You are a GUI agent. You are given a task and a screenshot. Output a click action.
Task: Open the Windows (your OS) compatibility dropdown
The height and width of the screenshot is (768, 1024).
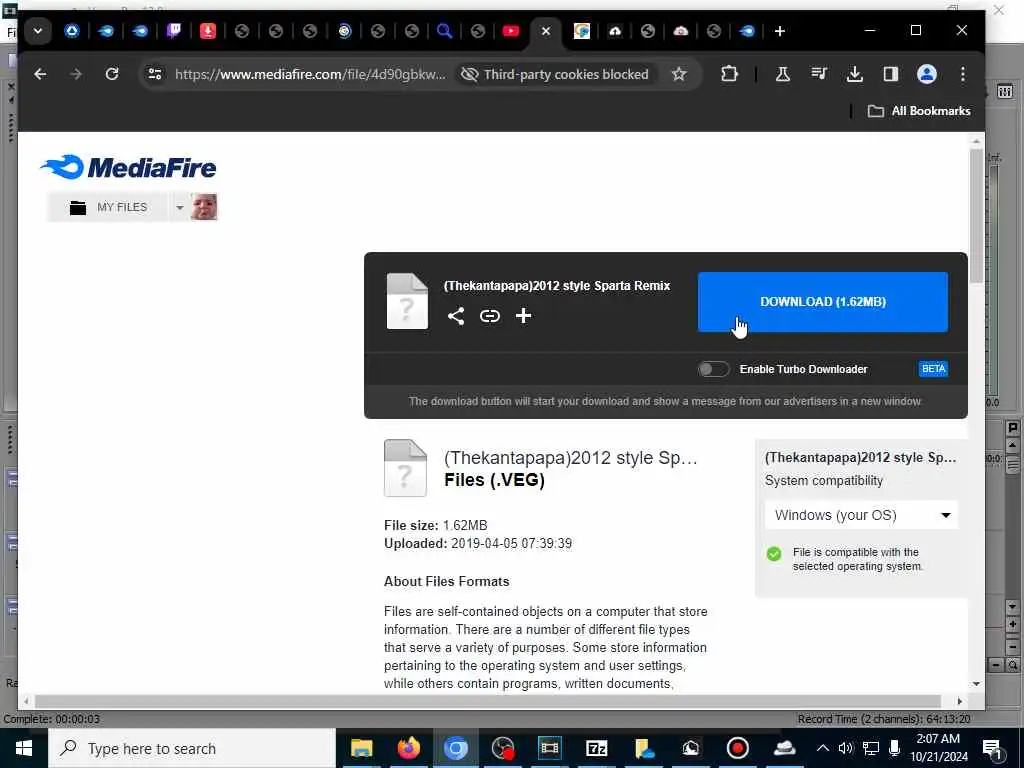click(861, 515)
